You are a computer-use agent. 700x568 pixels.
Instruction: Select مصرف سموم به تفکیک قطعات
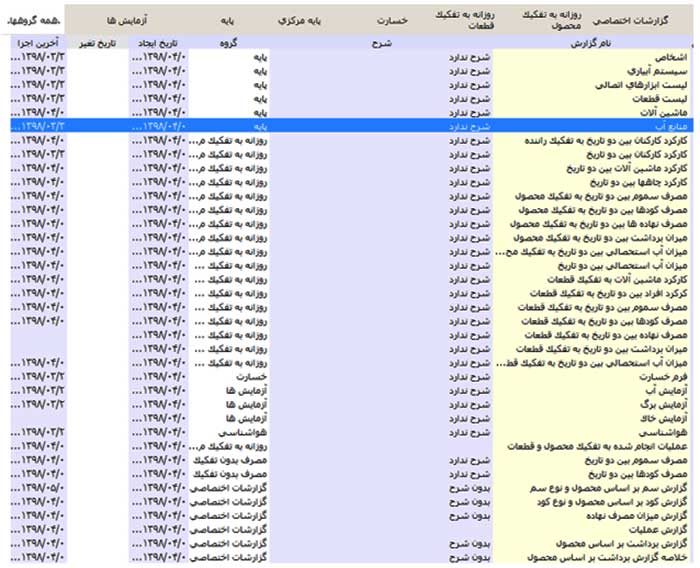pos(602,307)
